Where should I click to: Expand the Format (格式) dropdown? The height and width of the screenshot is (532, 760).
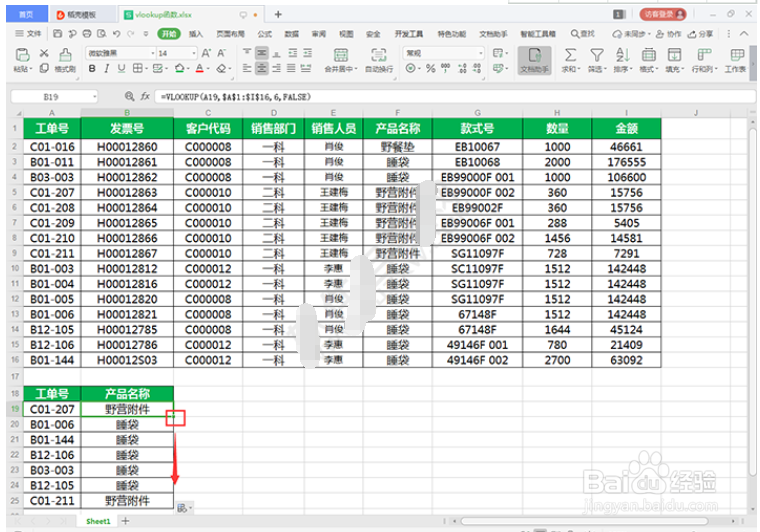tap(657, 69)
